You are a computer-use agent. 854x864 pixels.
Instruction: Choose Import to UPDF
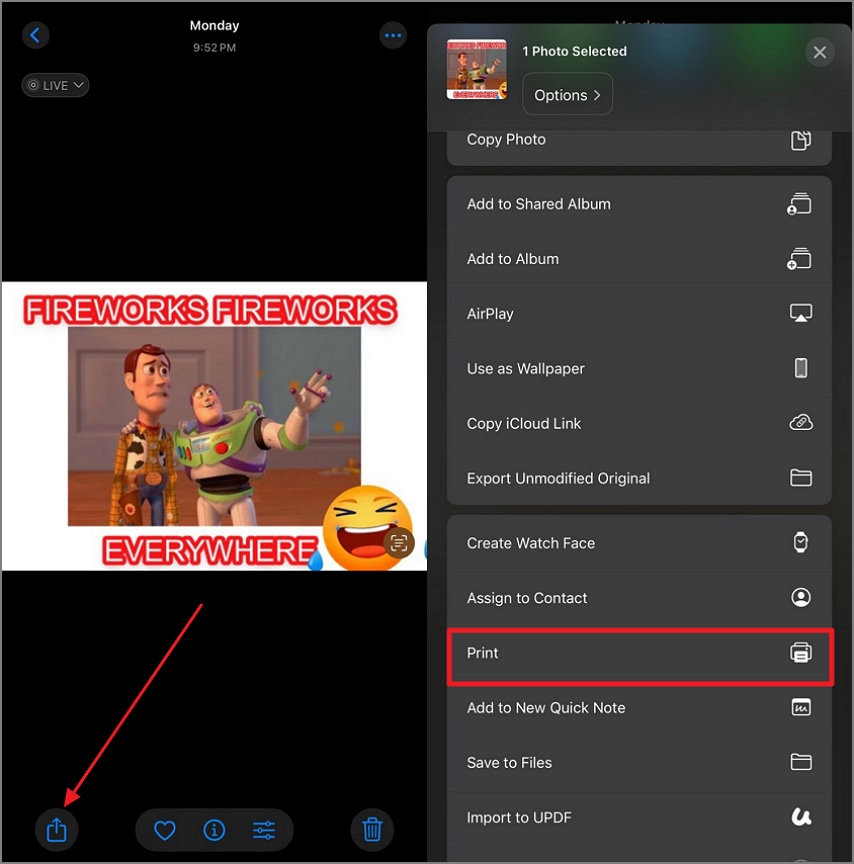point(639,817)
